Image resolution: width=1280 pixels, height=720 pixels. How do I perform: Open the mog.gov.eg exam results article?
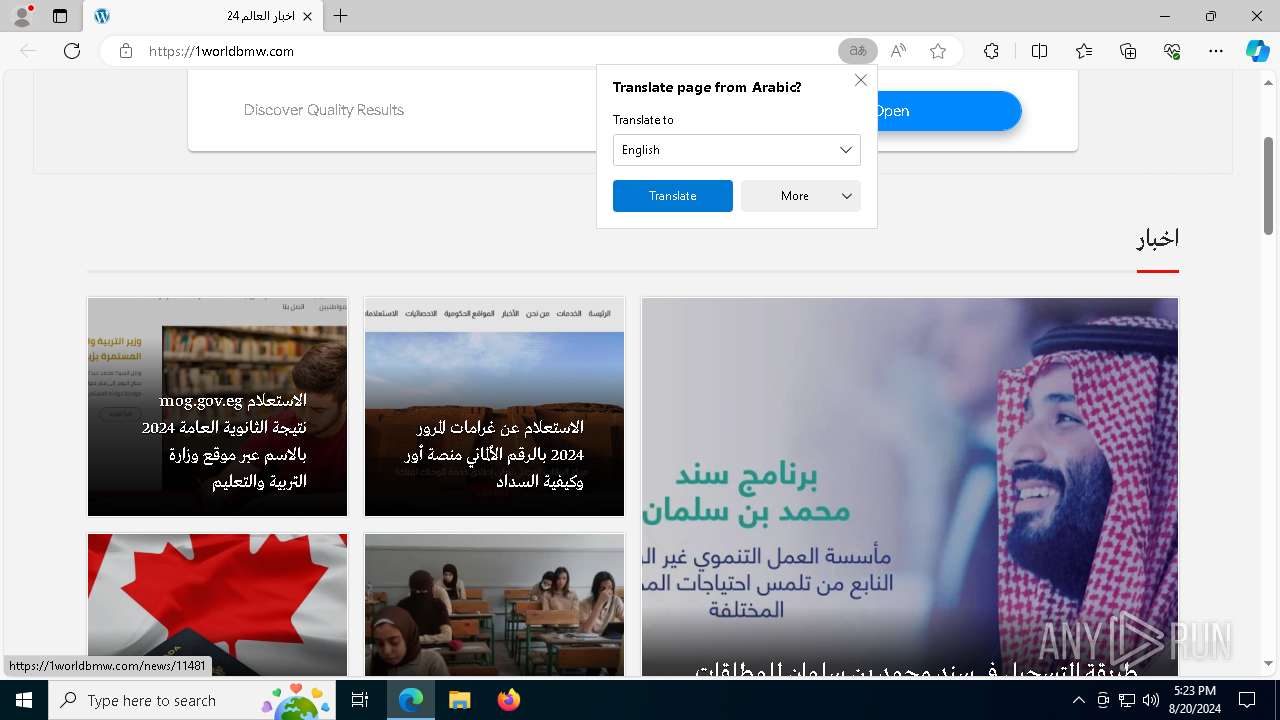pos(217,406)
